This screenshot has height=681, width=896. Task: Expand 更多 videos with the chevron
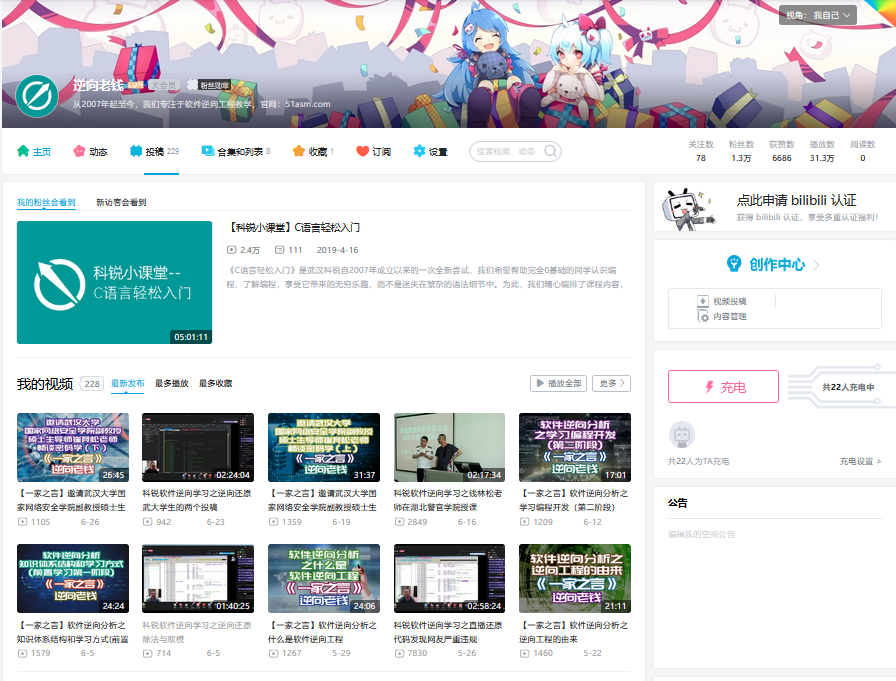pyautogui.click(x=611, y=383)
